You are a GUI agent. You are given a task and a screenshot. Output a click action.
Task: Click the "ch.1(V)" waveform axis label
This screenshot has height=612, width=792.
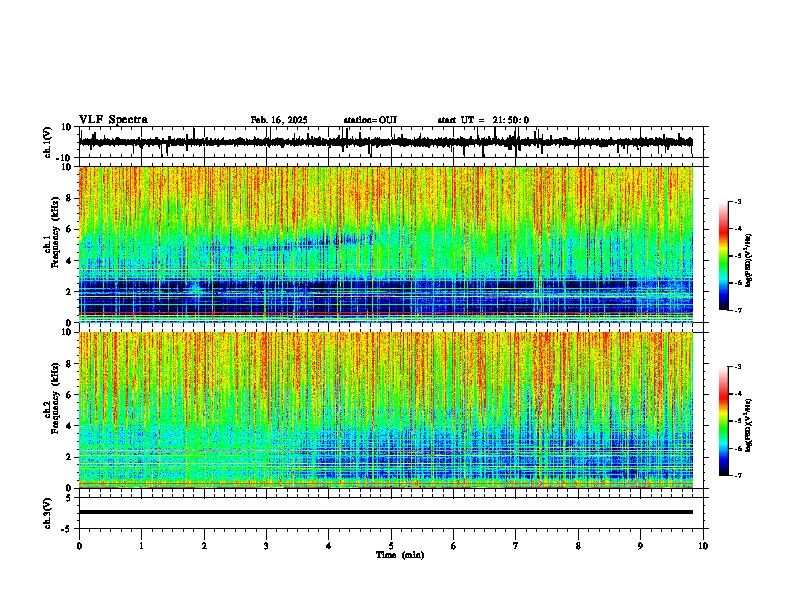coord(48,142)
